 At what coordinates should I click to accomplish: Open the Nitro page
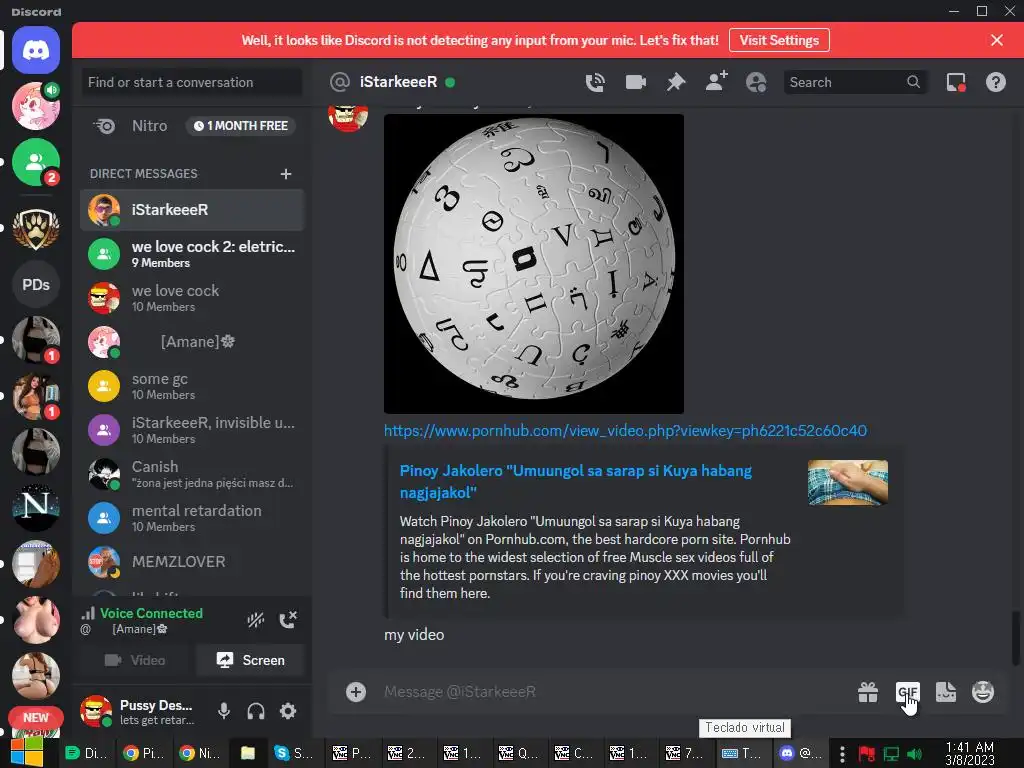tap(192, 125)
